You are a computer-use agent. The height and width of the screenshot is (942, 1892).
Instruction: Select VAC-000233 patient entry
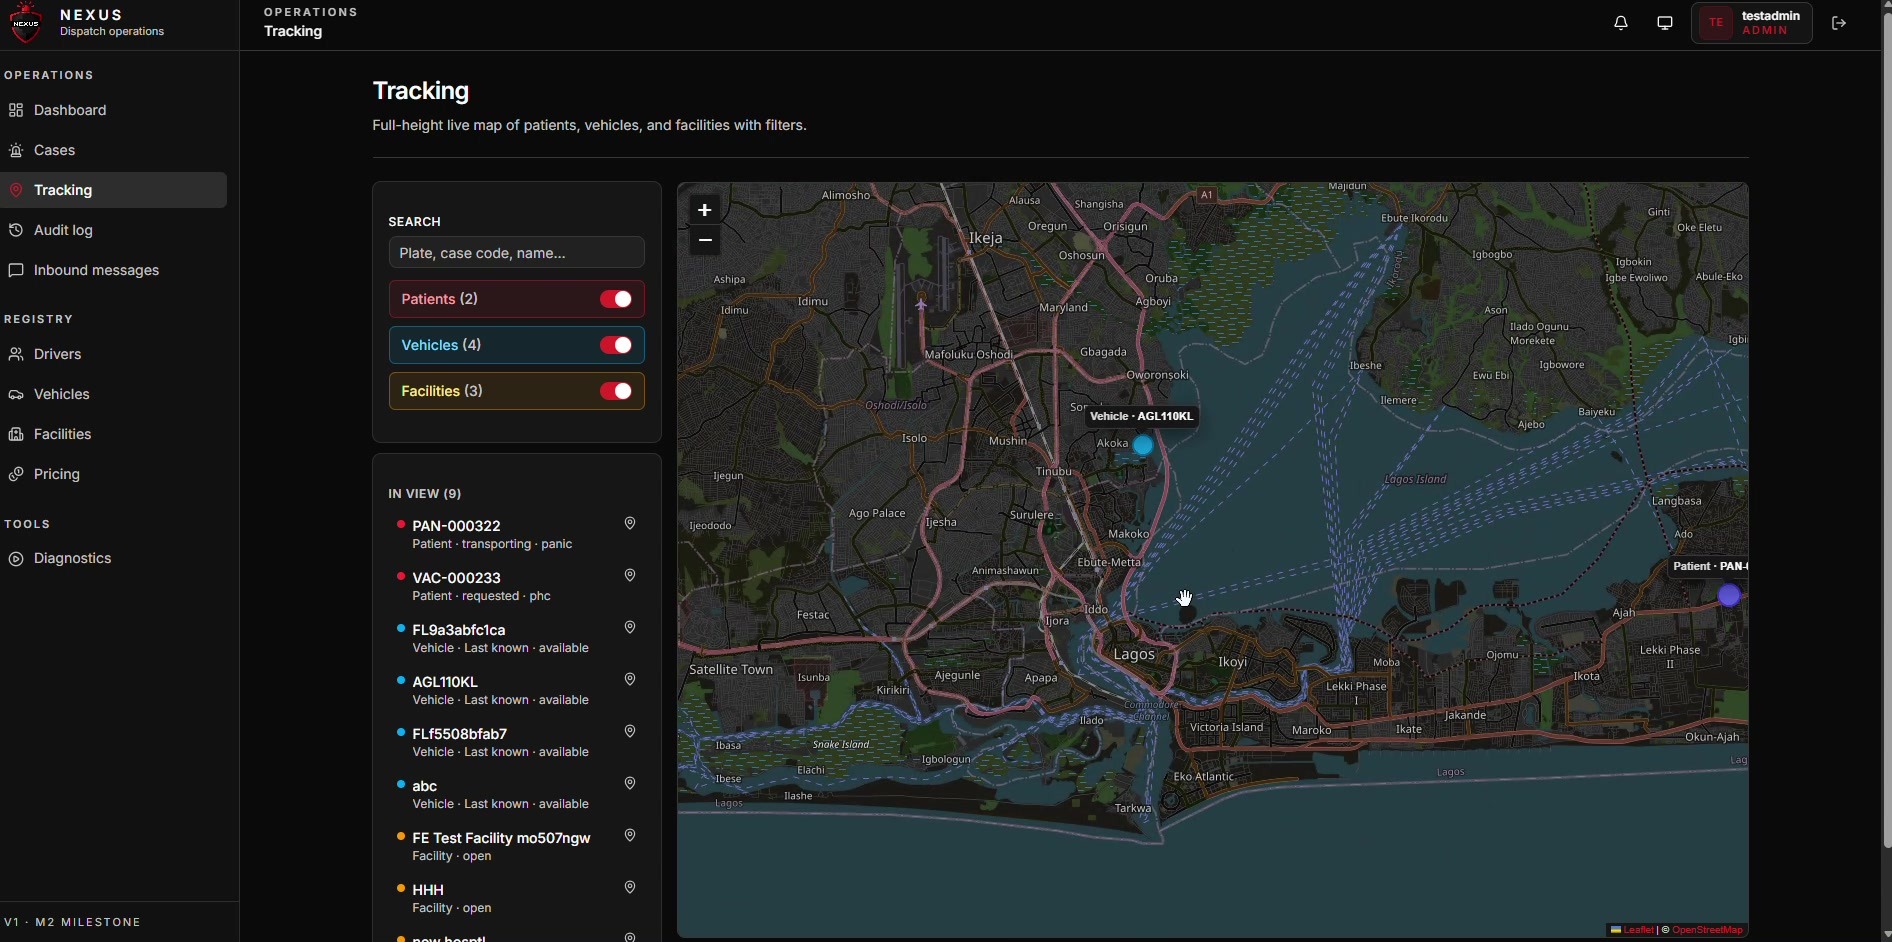click(x=517, y=587)
